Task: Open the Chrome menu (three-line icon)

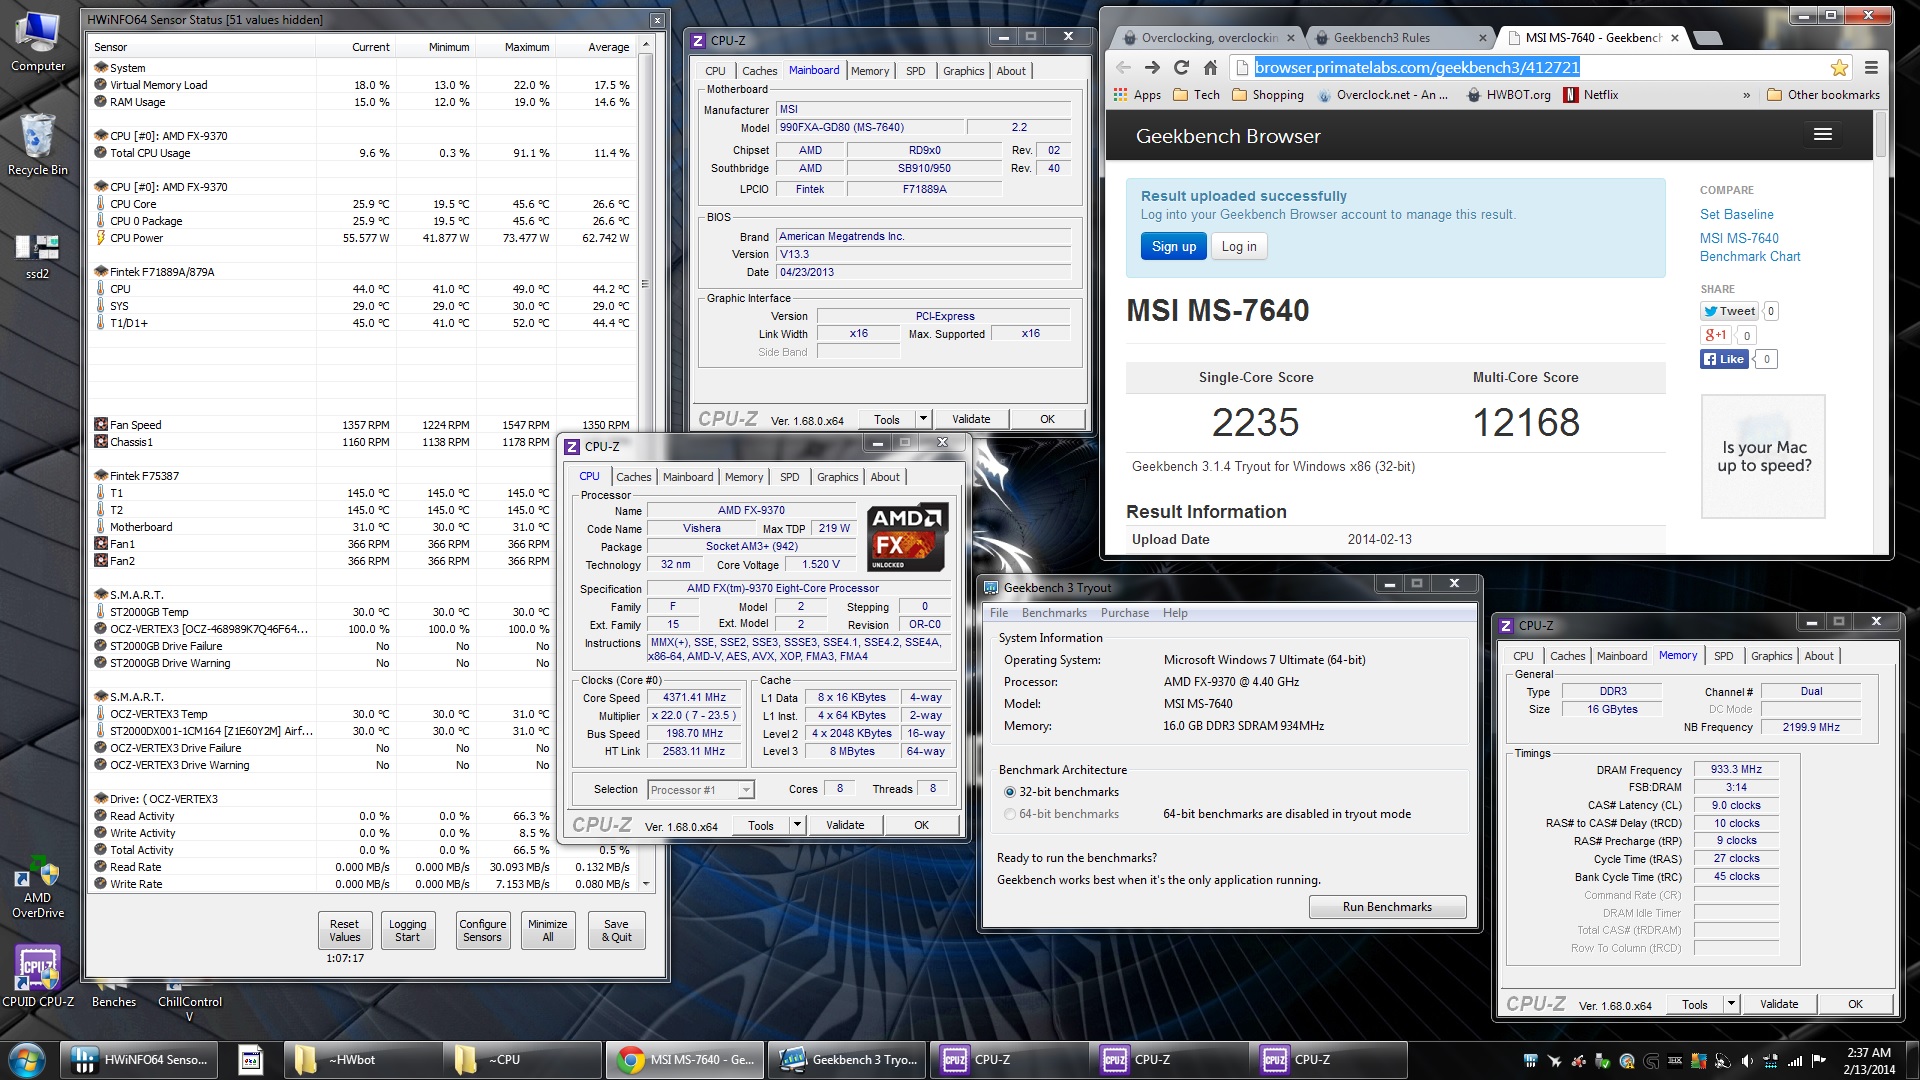Action: click(1870, 67)
